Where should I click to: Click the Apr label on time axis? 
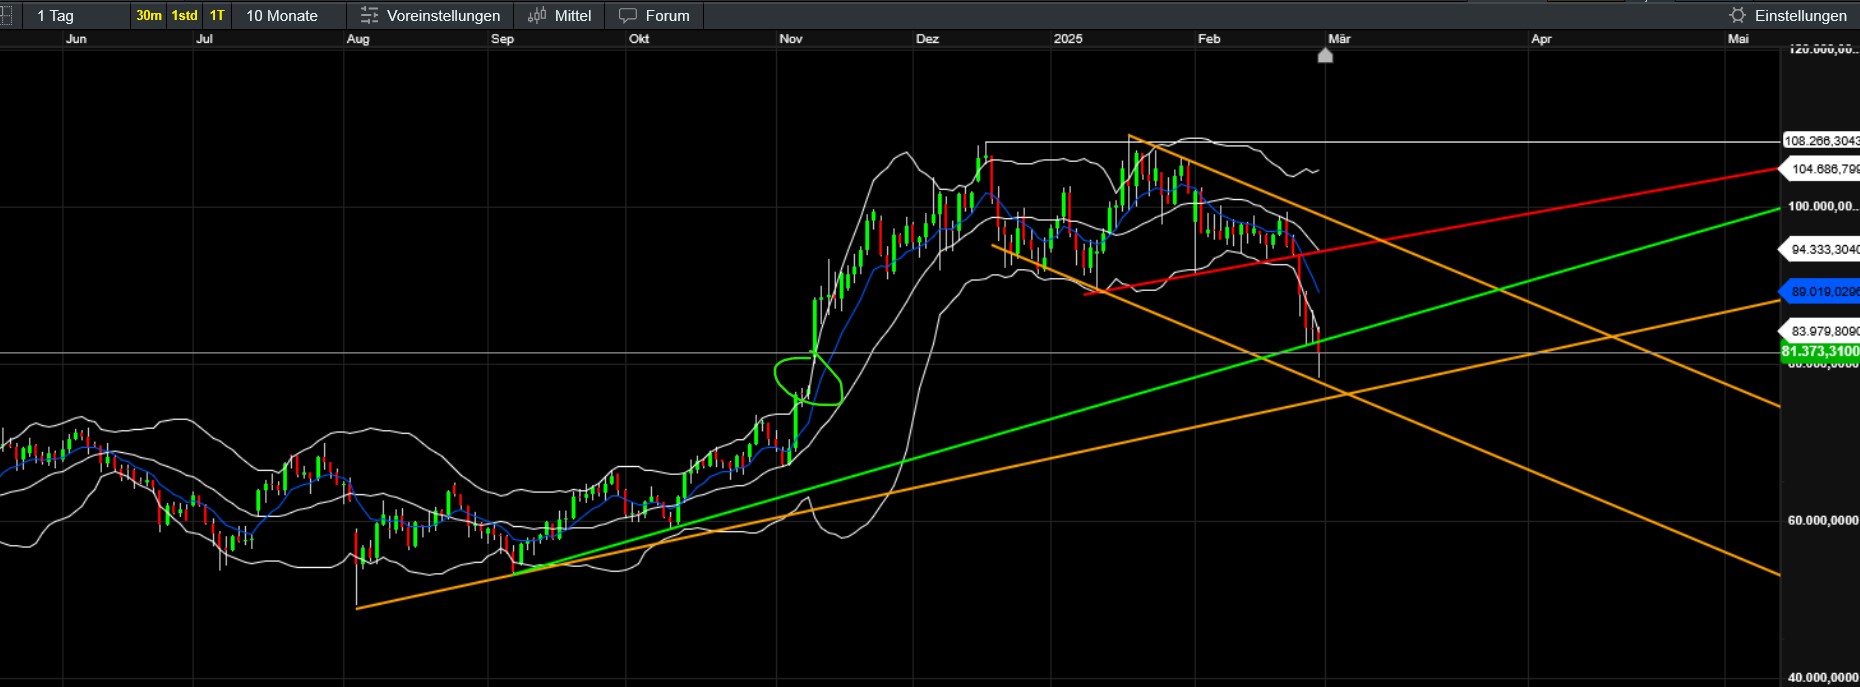tap(1541, 39)
